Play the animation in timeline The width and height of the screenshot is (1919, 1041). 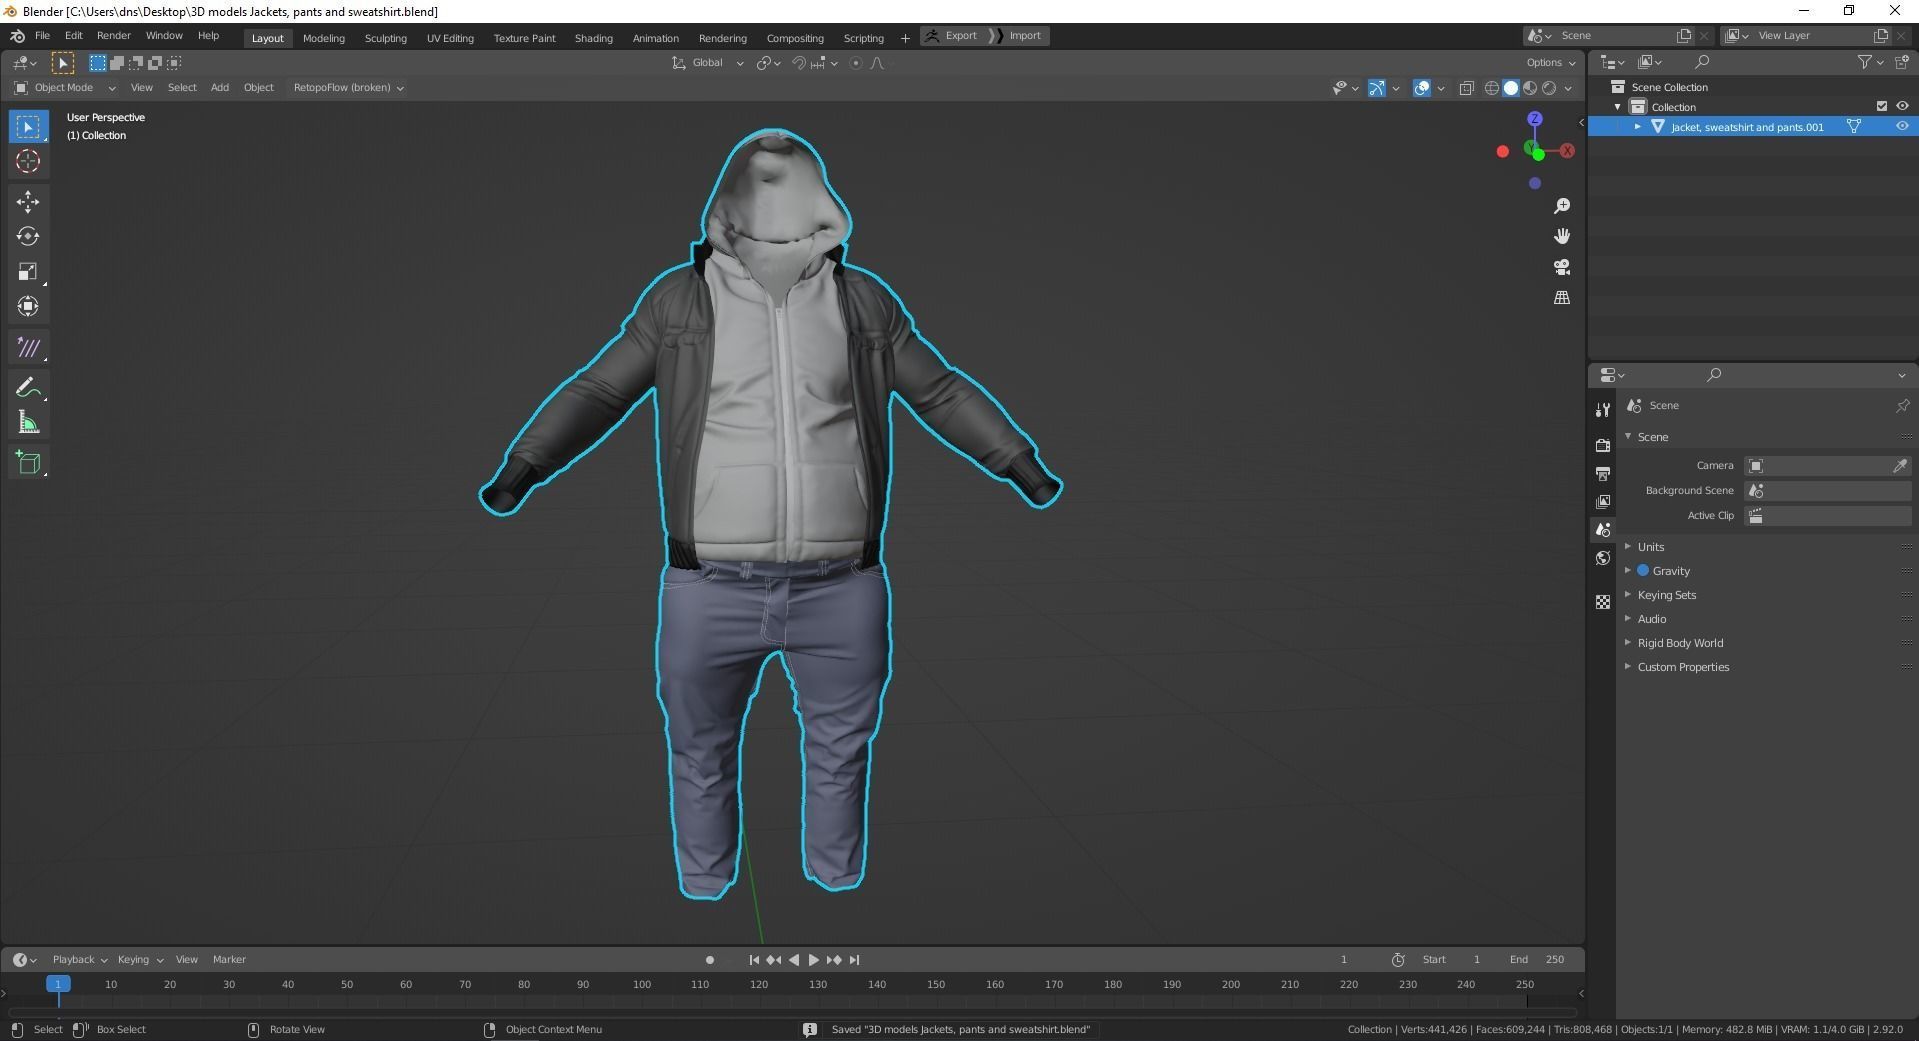[x=814, y=960]
